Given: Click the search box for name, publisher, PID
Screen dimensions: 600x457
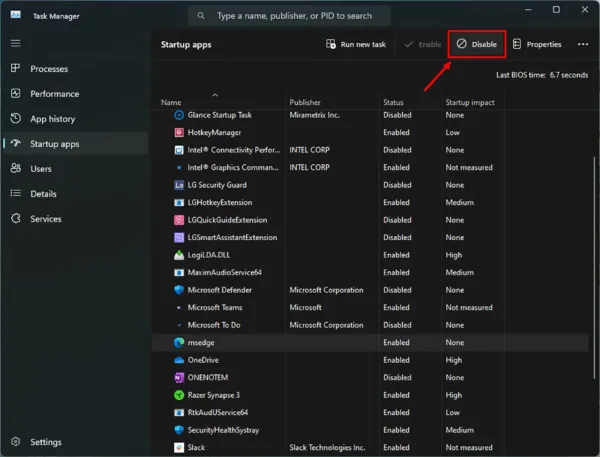Looking at the screenshot, I should 289,16.
